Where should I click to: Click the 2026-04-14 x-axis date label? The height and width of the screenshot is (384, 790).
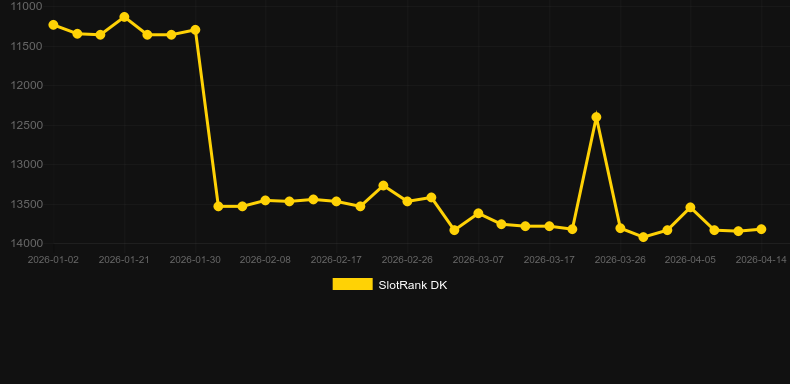(761, 260)
